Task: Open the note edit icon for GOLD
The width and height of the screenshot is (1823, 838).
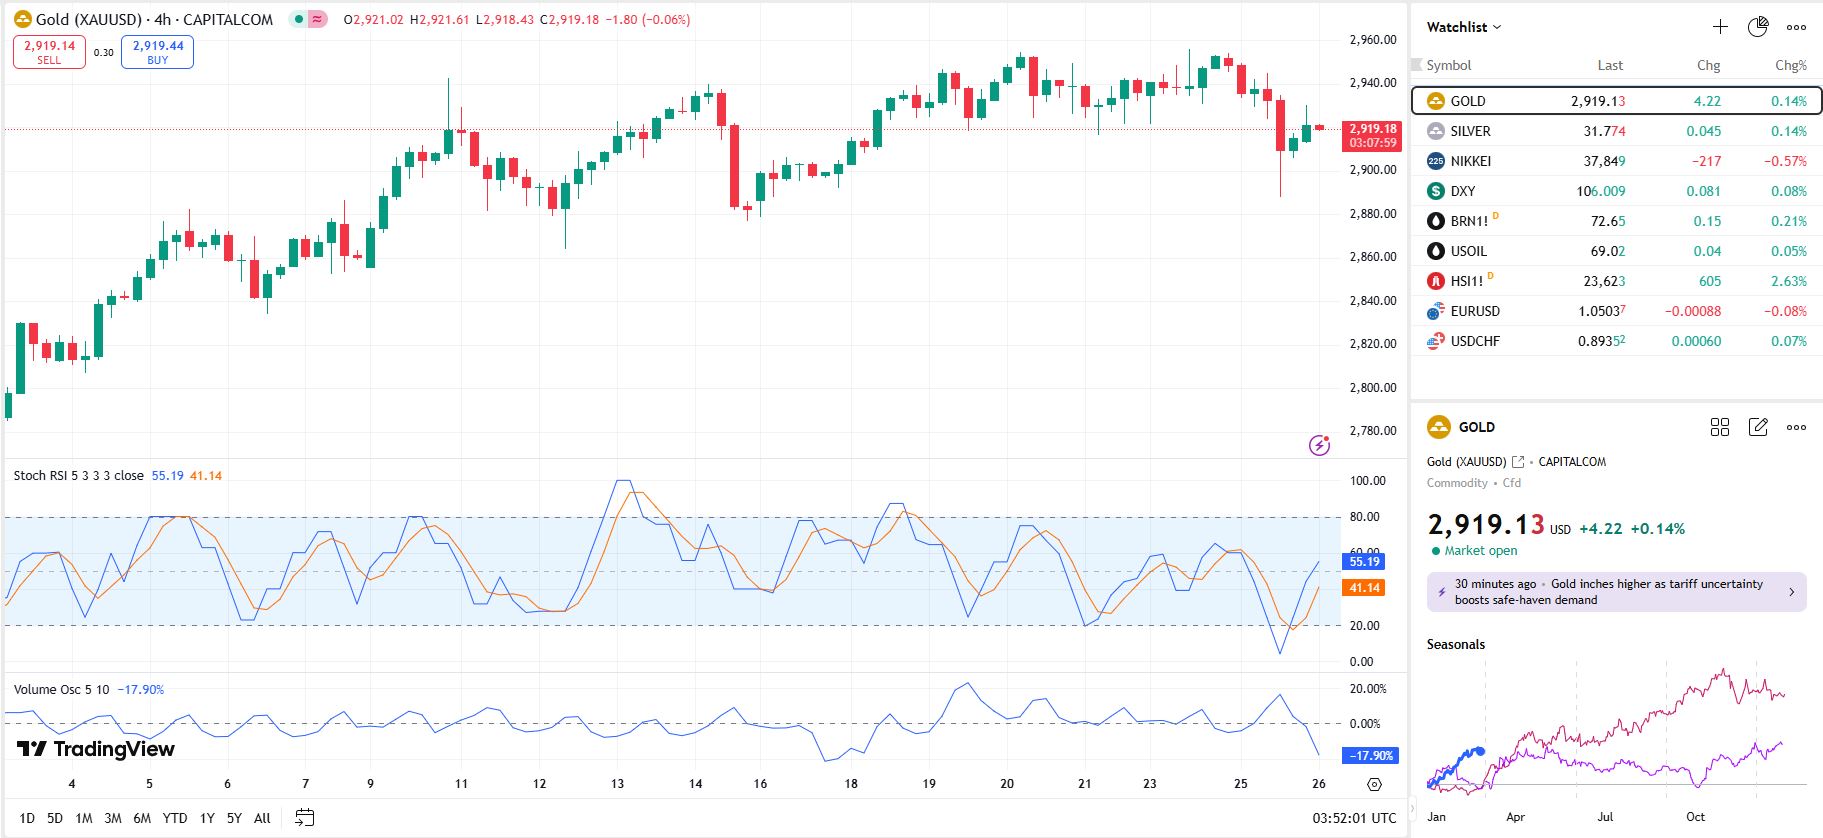Action: [1757, 427]
